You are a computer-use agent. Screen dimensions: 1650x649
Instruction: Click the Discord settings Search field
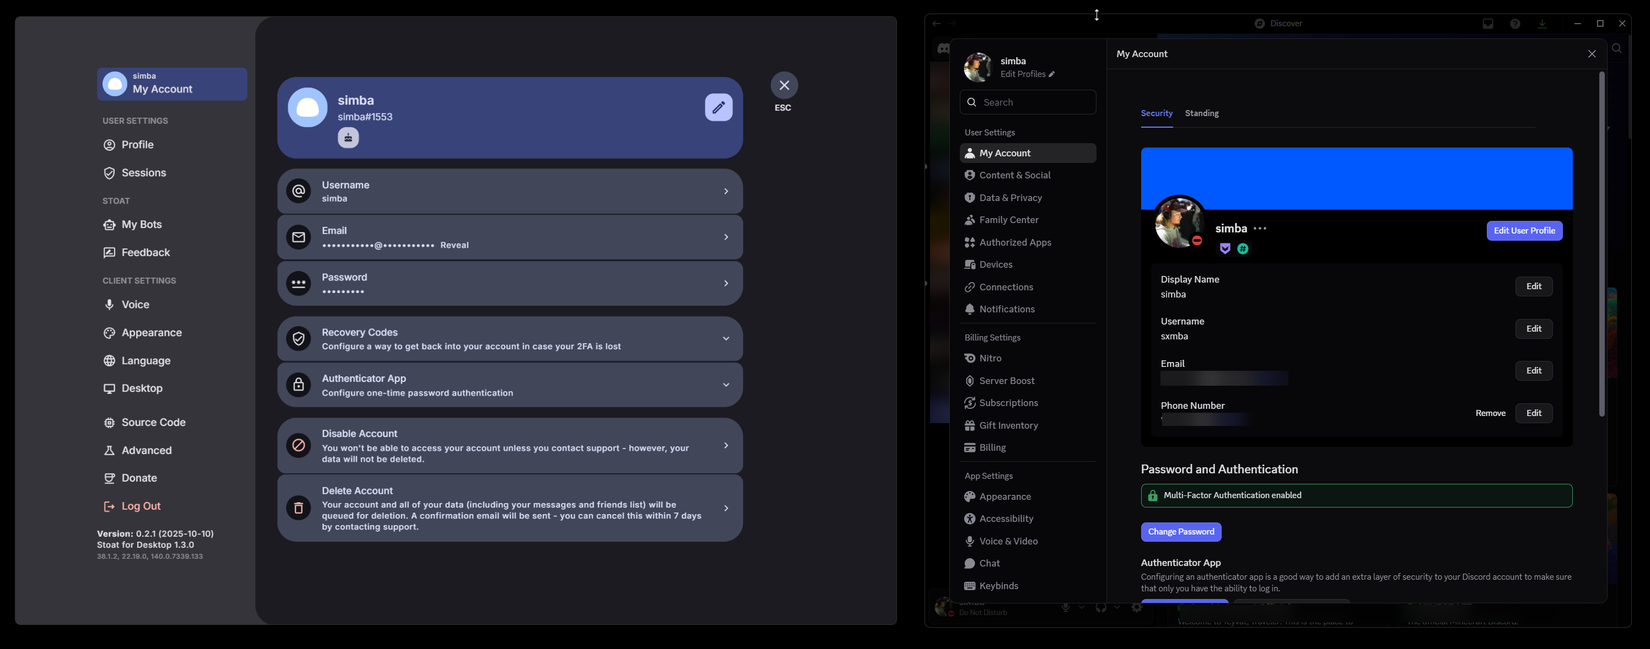(1028, 102)
